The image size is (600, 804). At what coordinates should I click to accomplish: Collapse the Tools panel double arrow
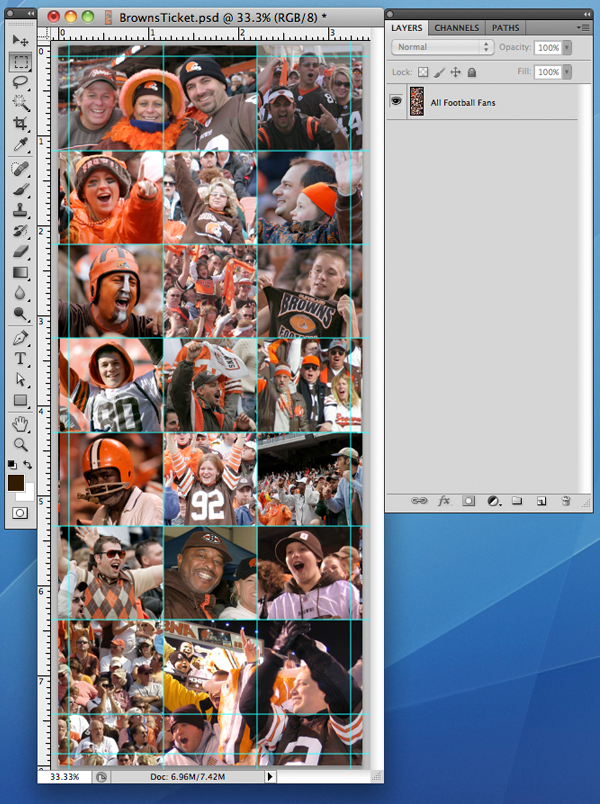pyautogui.click(x=31, y=13)
